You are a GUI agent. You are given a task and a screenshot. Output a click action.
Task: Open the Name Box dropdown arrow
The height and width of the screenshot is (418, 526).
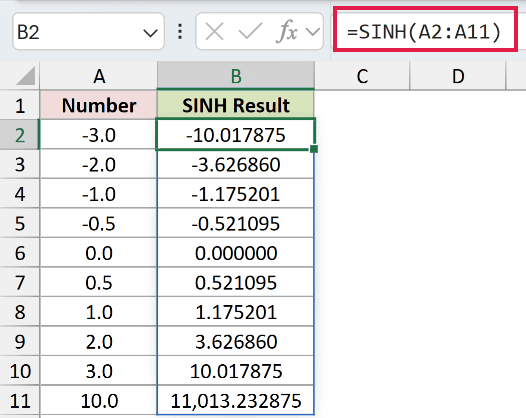pos(150,33)
